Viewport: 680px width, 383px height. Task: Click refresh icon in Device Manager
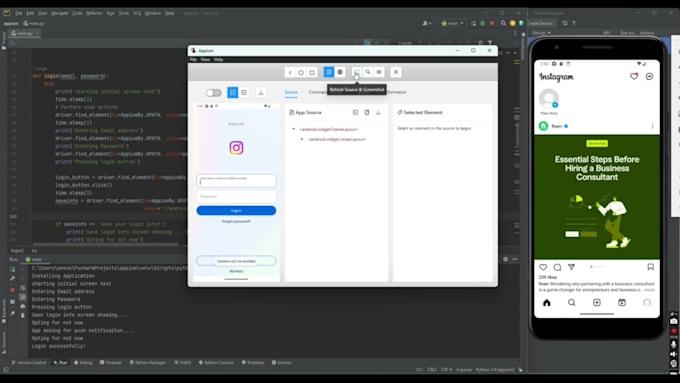click(x=565, y=23)
